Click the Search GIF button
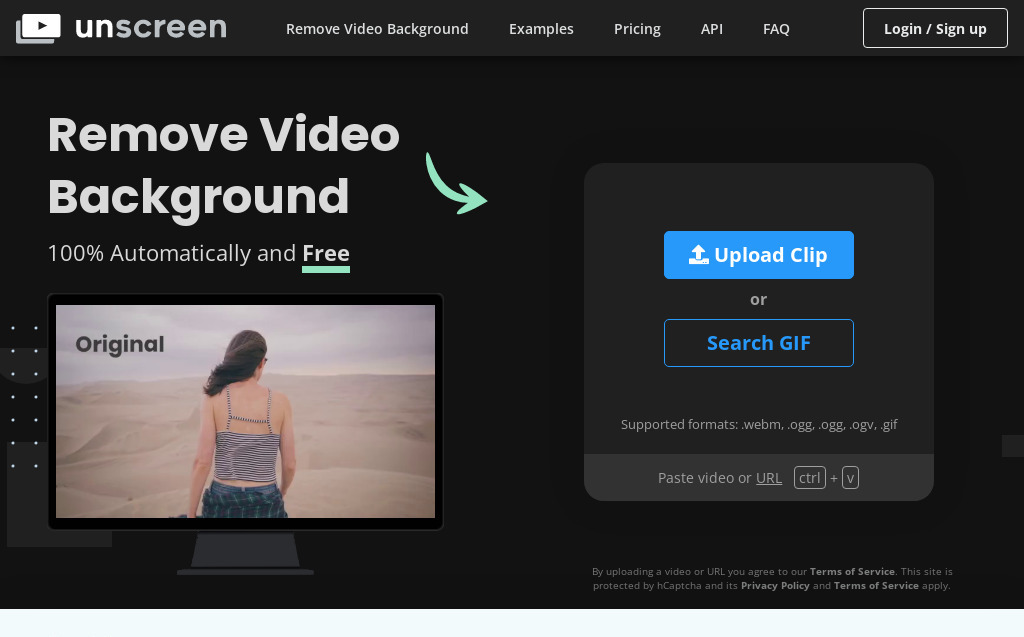The image size is (1024, 637). [759, 343]
